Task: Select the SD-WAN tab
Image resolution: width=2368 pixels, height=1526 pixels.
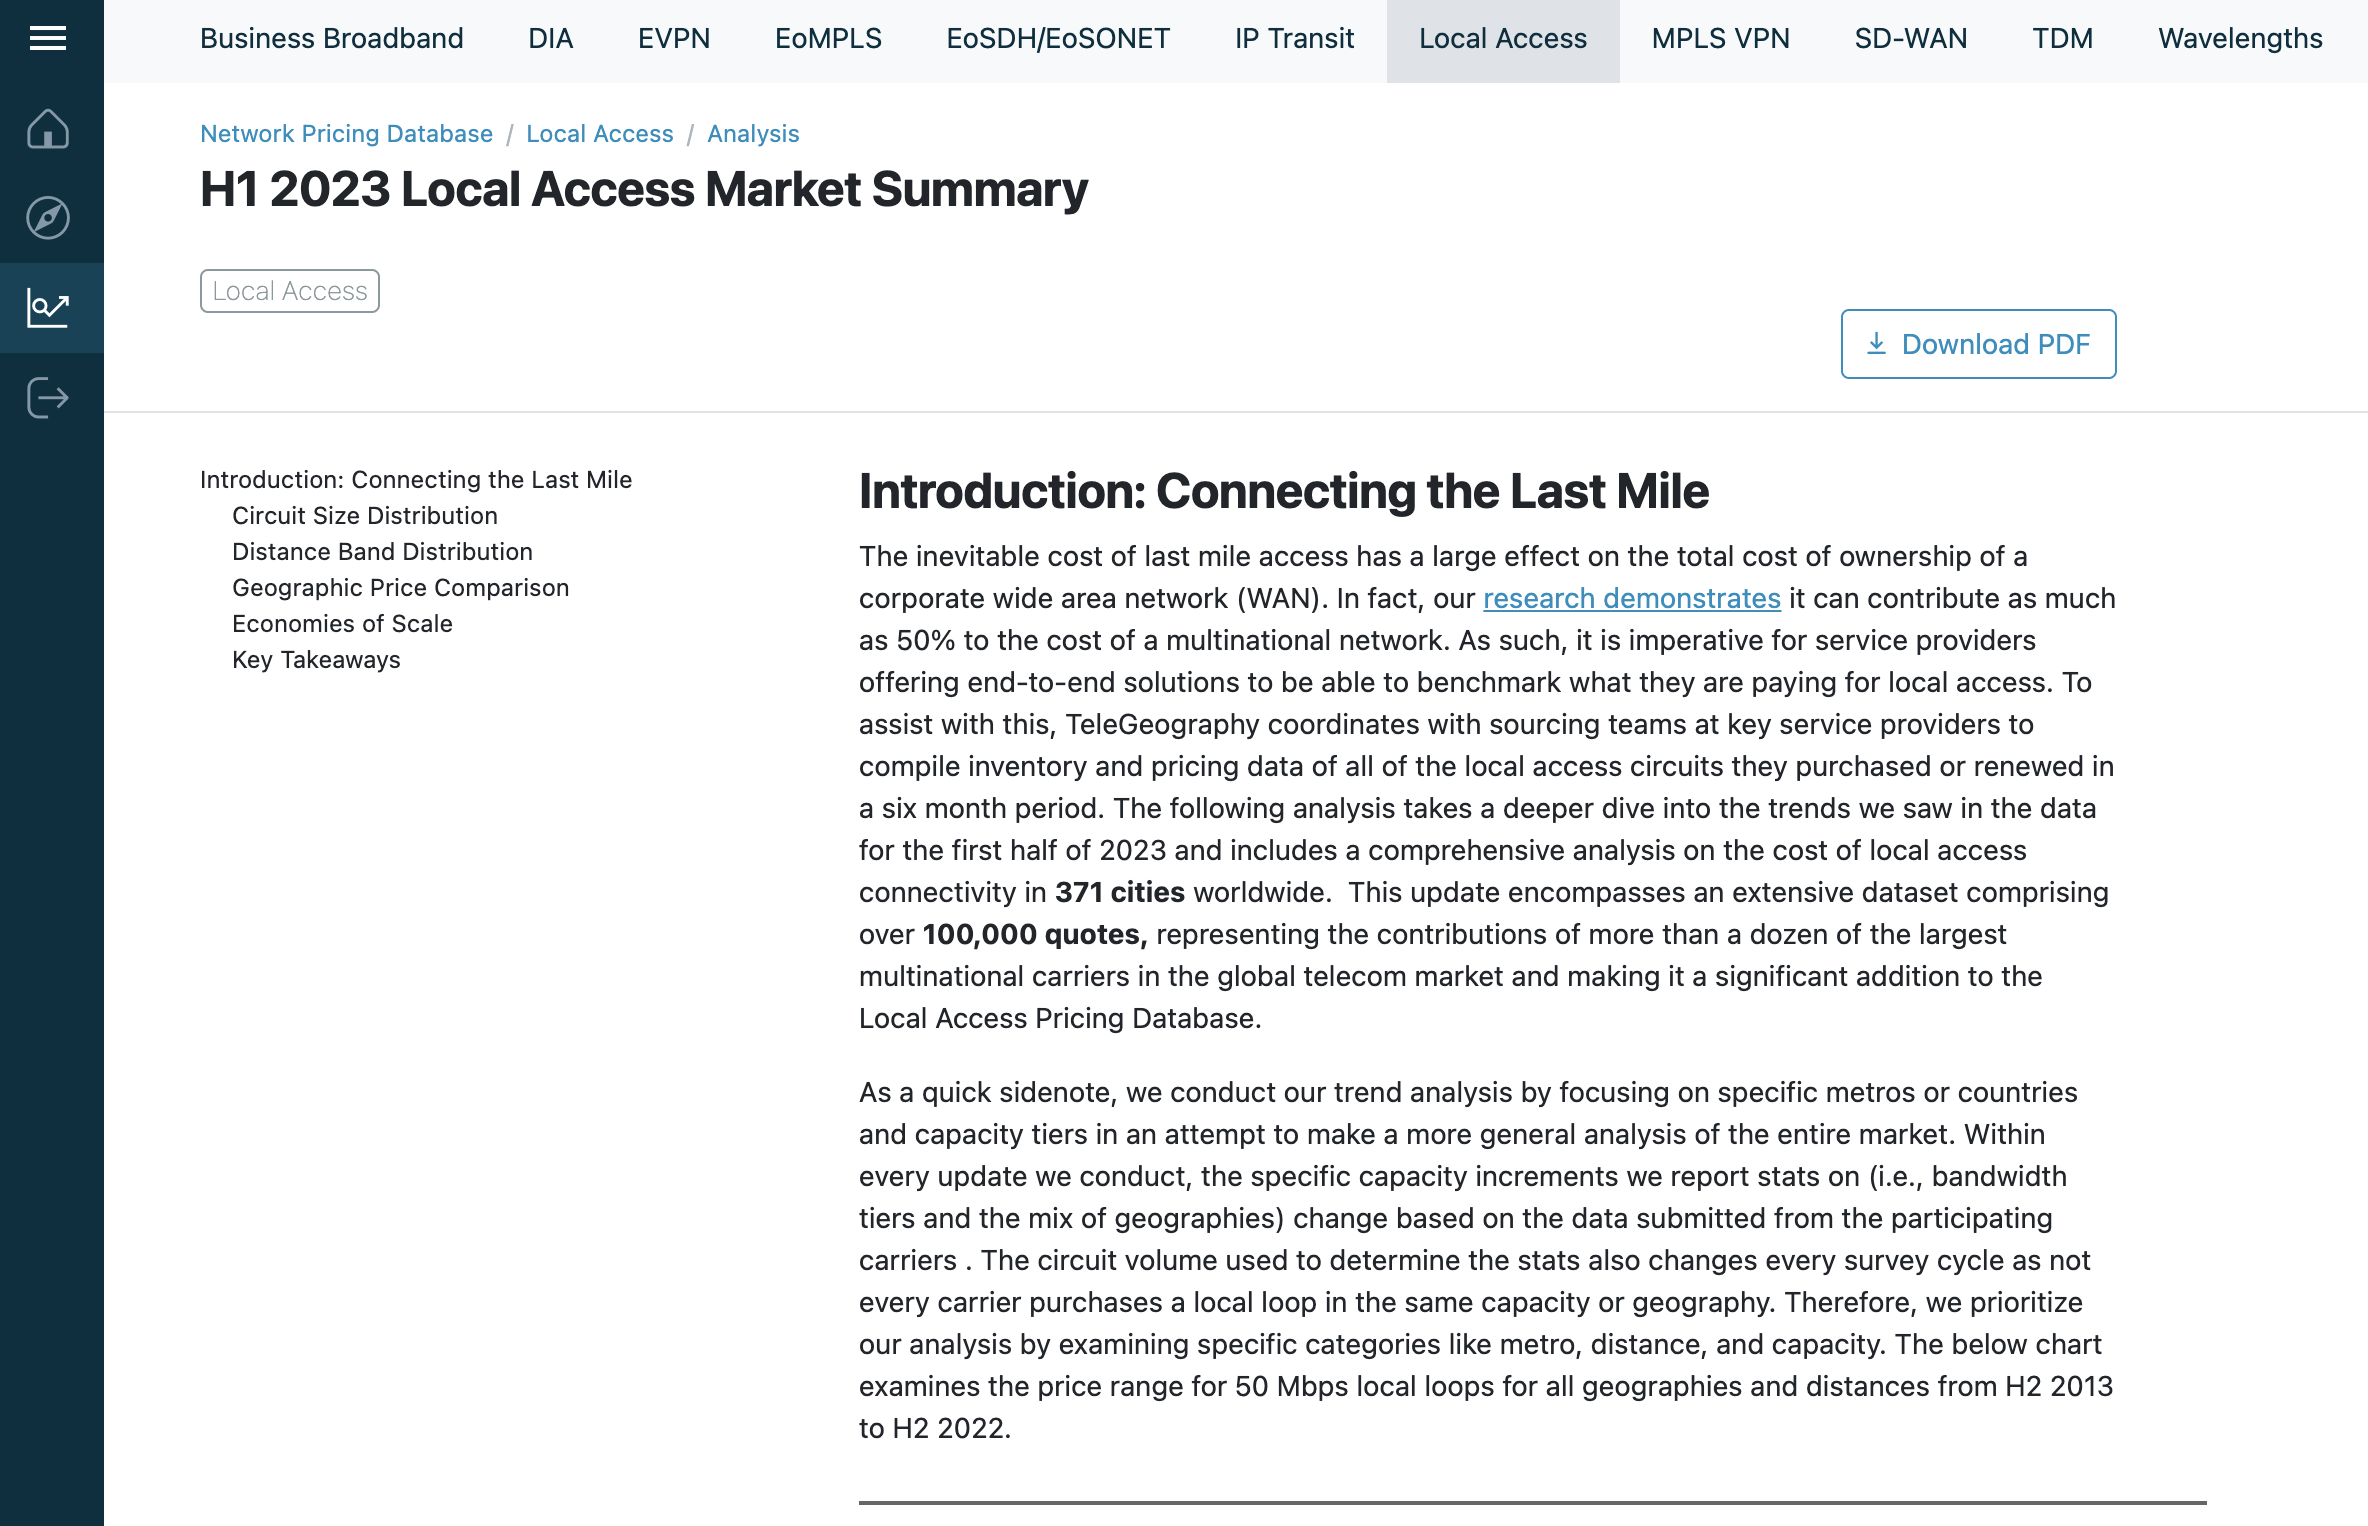Action: (1910, 39)
